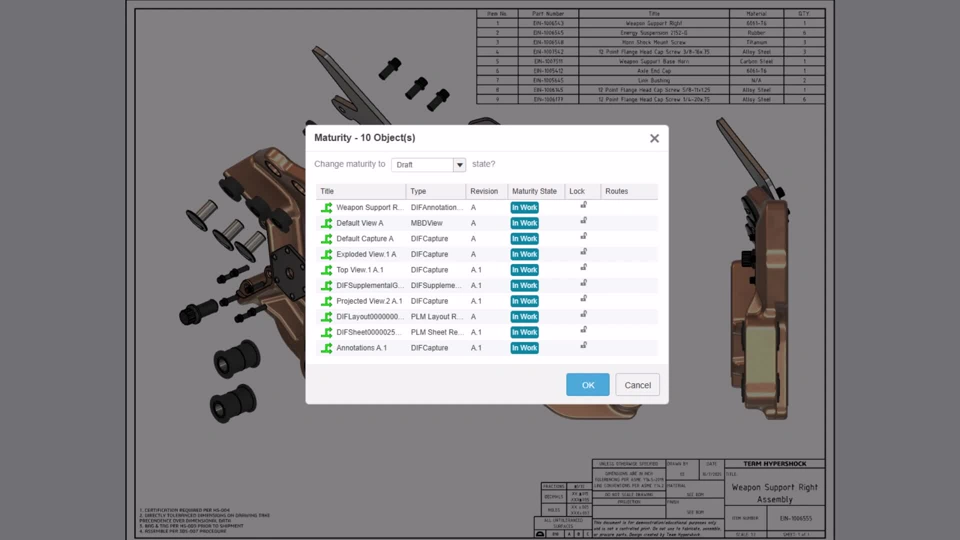Click the maturity icon beside Default View A
Screen dimensions: 960x540
[x=326, y=223]
